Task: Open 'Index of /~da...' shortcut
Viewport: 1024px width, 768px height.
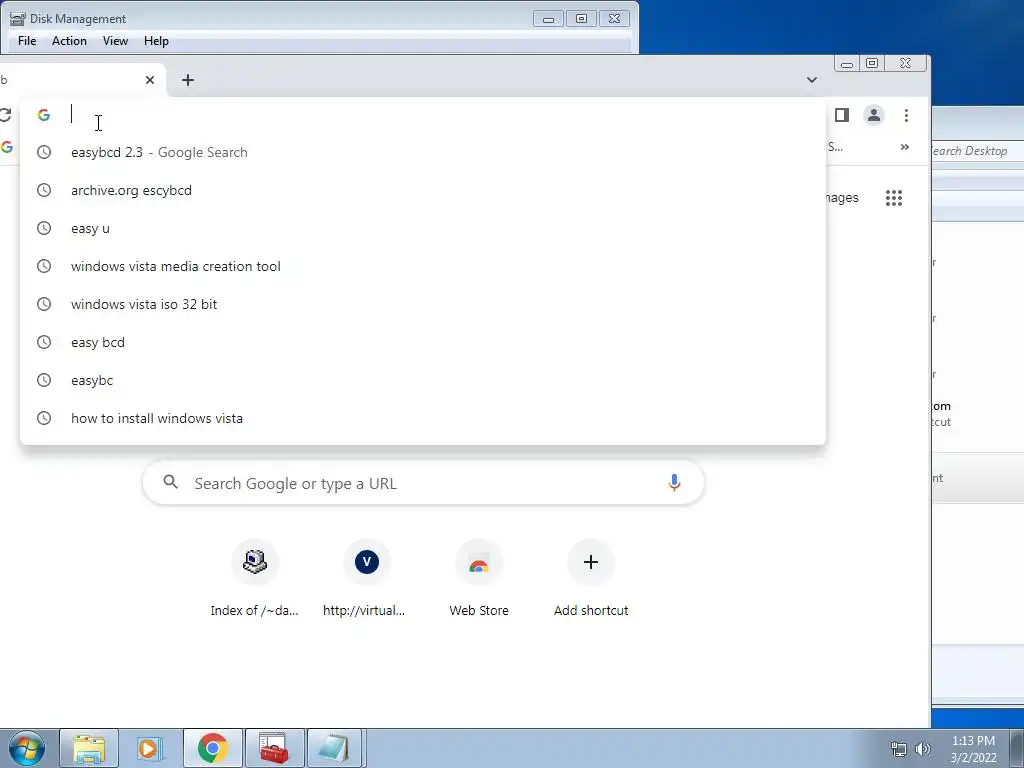Action: click(255, 579)
